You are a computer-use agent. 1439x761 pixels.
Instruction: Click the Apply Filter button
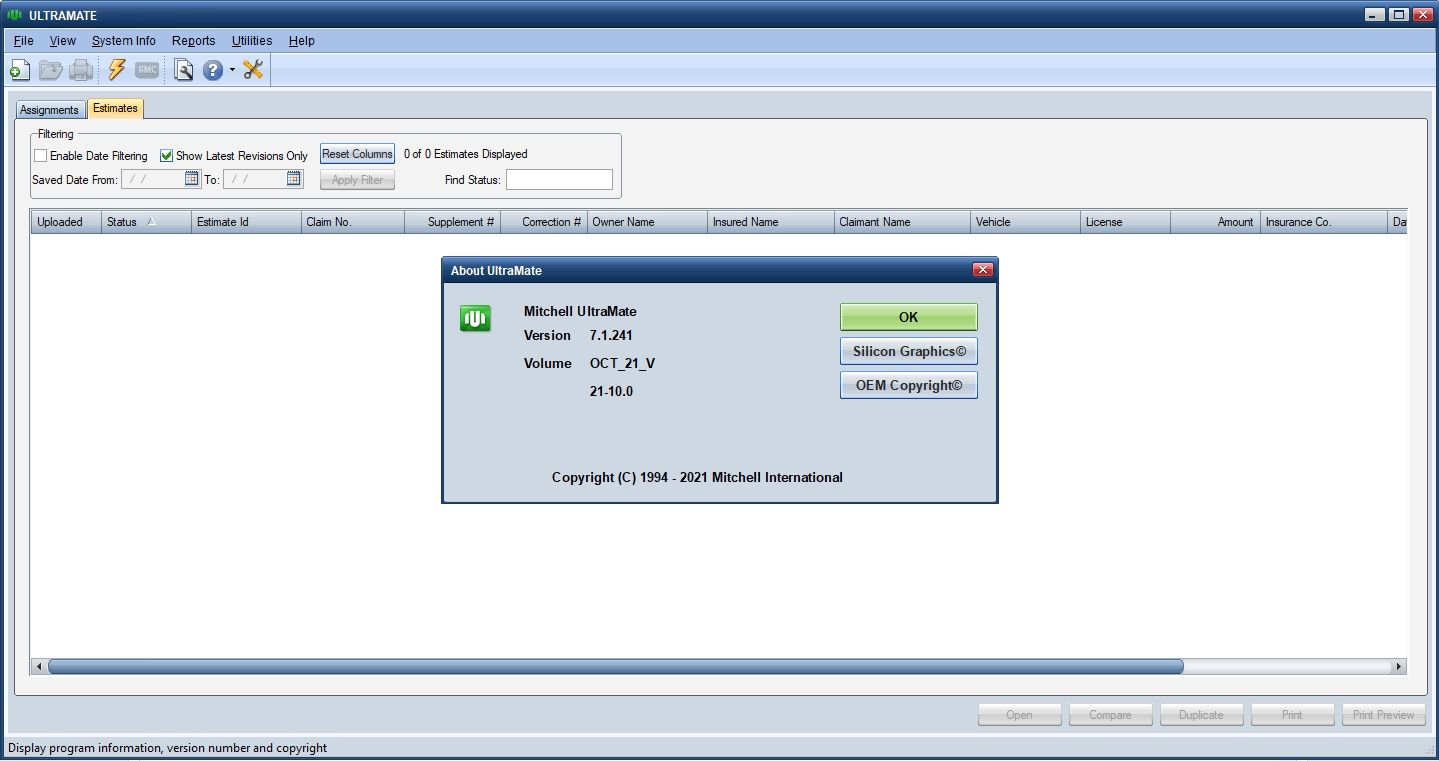point(357,180)
